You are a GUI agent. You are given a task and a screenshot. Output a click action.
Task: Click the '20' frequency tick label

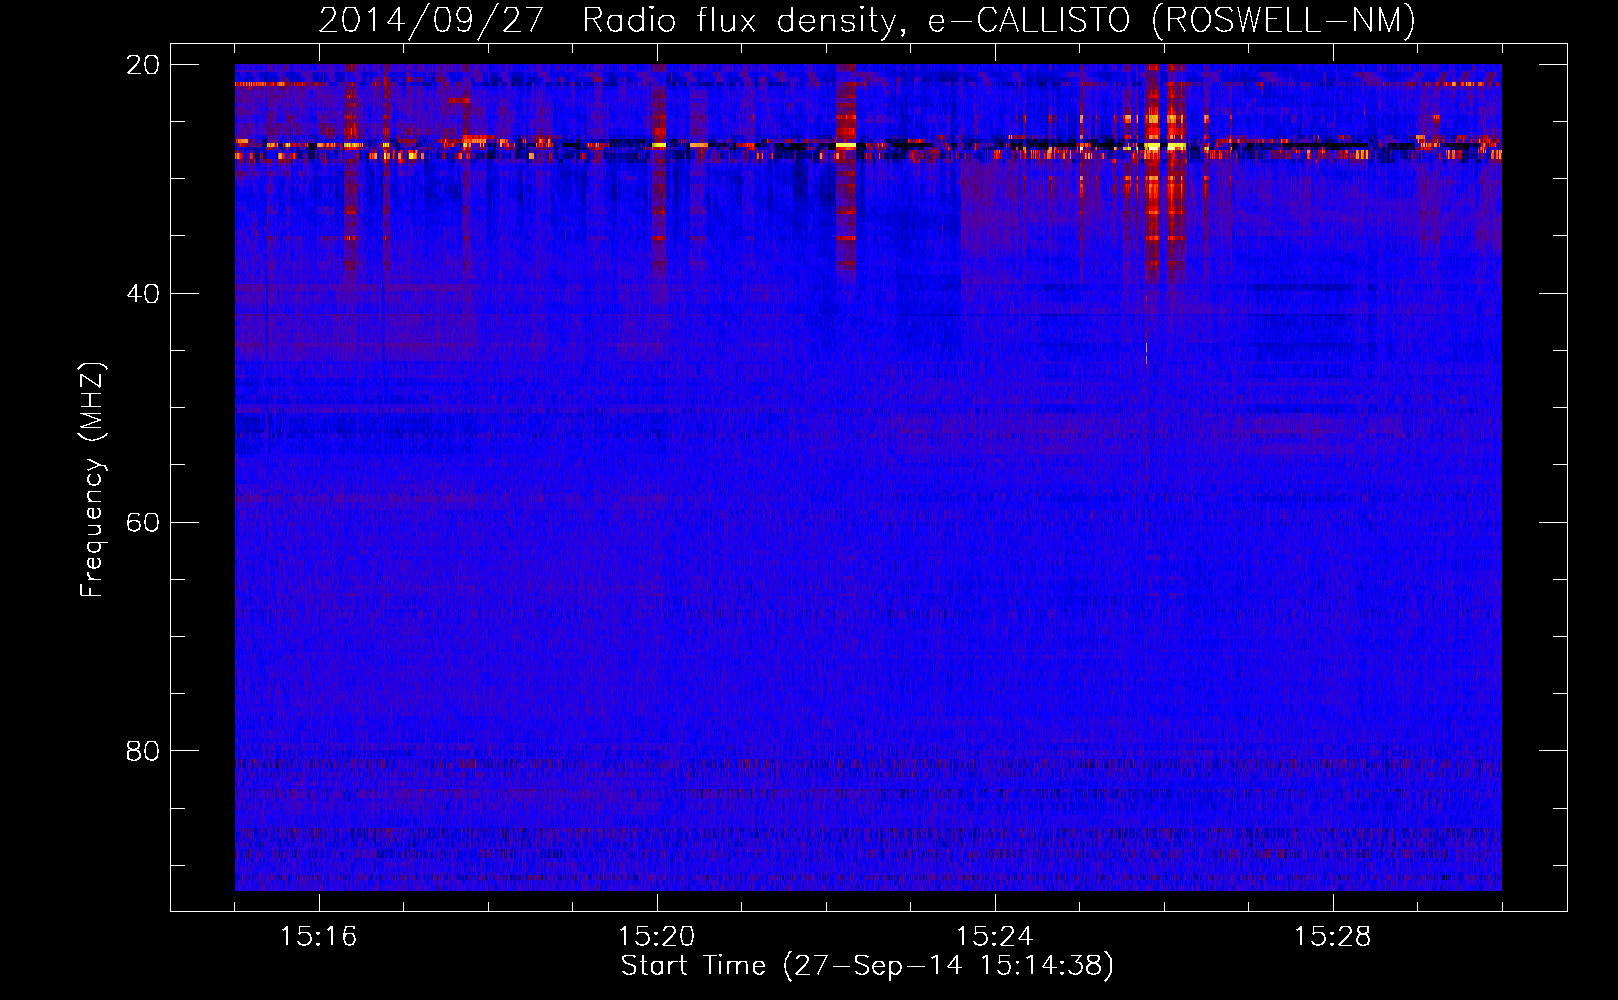click(x=143, y=65)
